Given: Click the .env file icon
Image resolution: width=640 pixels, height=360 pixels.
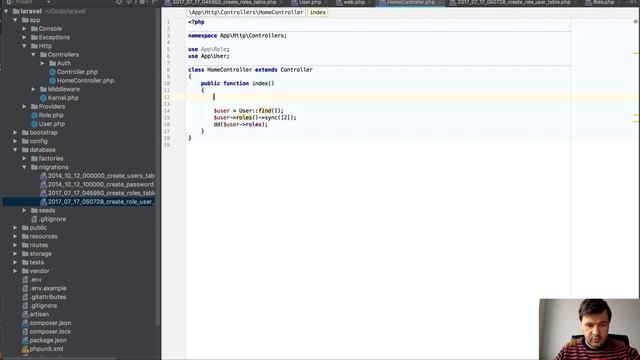Looking at the screenshot, I should click(25, 280).
